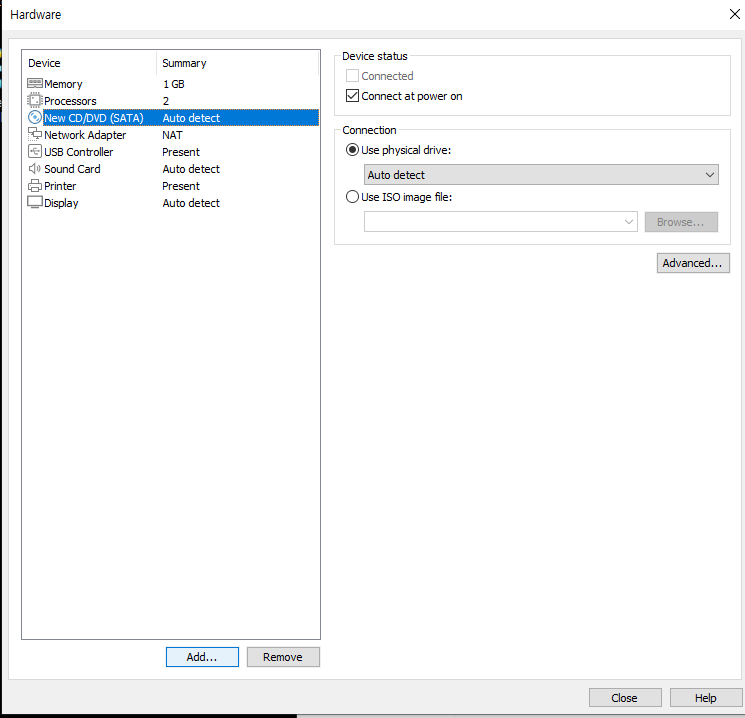The height and width of the screenshot is (718, 745).
Task: Close the Hardware dialog with Close button
Action: 625,698
